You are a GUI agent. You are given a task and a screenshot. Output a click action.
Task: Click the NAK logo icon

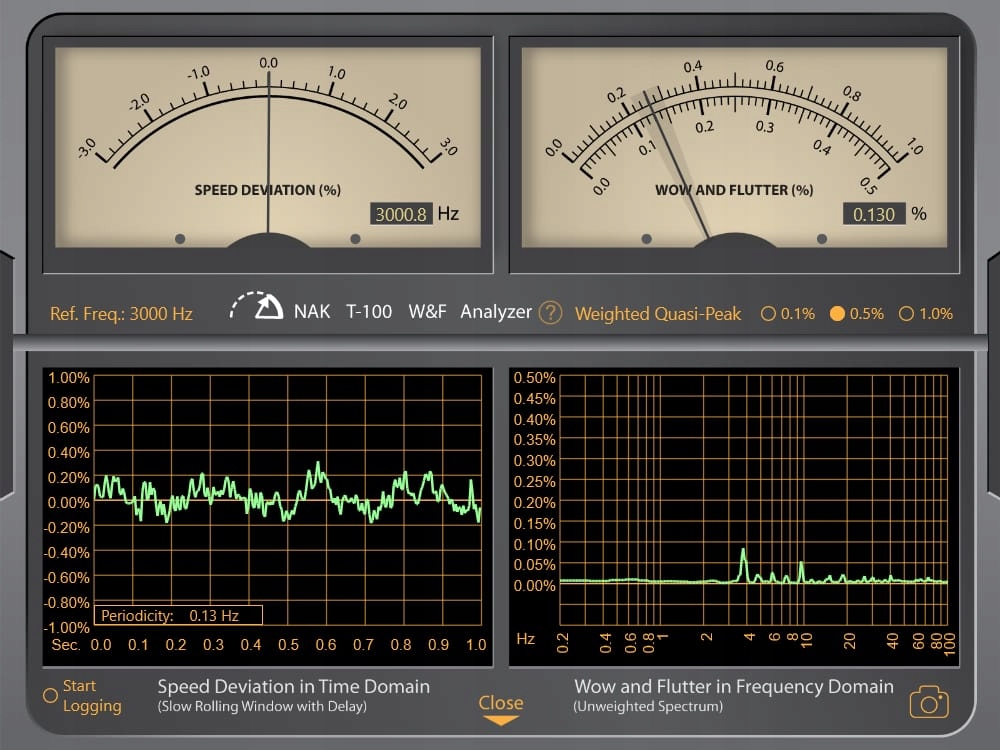click(x=258, y=307)
